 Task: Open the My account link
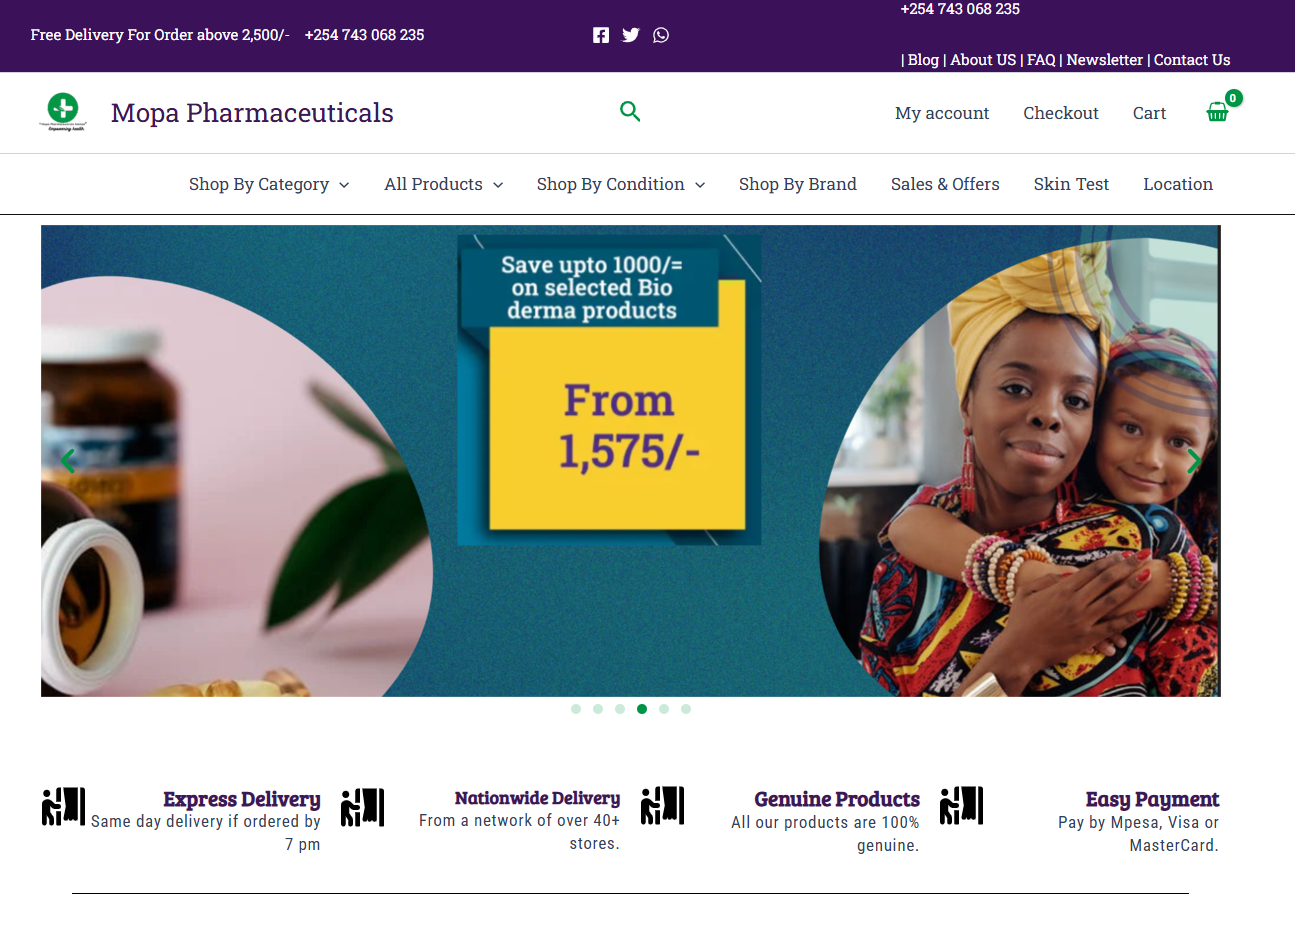point(942,113)
